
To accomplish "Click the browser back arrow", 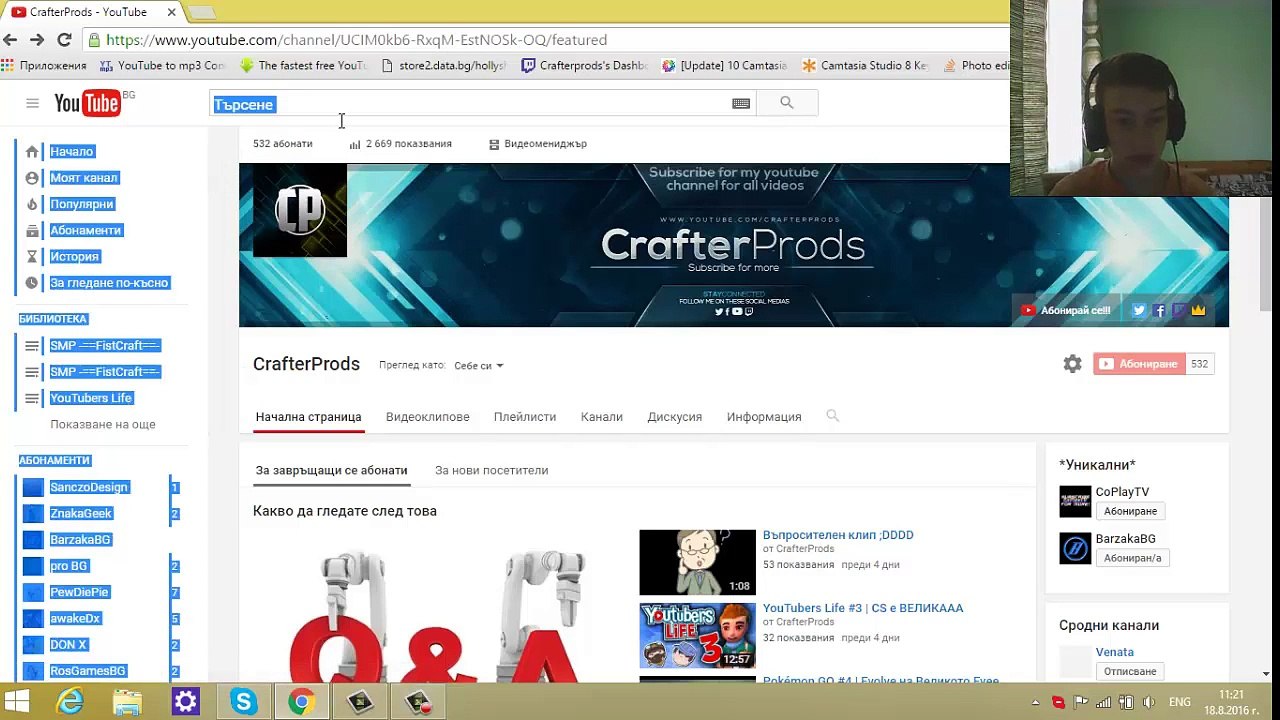I will (x=11, y=40).
